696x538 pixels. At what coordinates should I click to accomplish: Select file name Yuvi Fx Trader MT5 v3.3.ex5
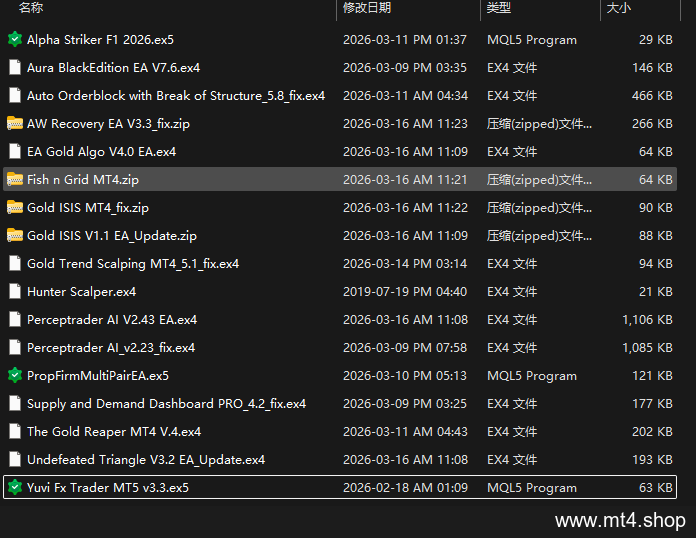(x=108, y=487)
